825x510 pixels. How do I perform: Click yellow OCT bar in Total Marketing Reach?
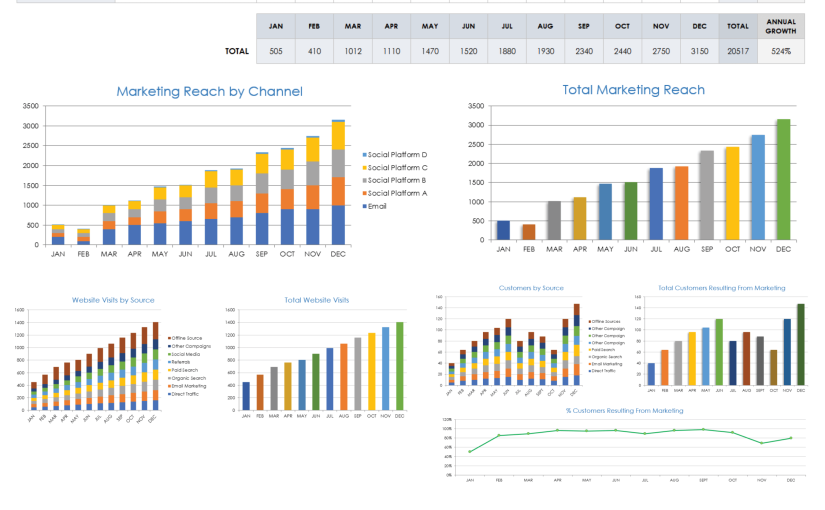[732, 193]
